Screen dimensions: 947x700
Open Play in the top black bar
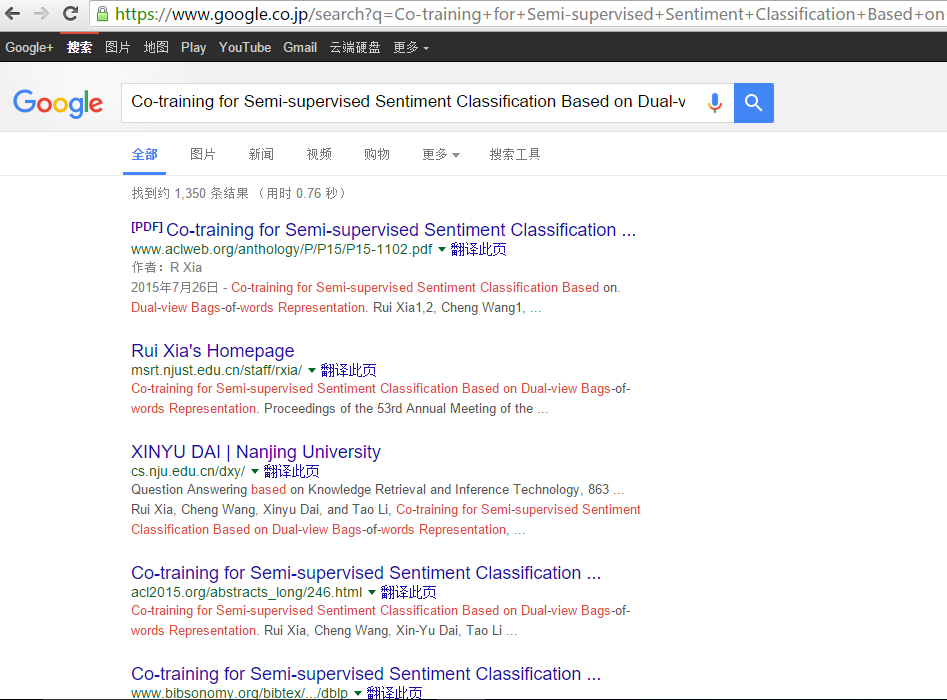193,47
